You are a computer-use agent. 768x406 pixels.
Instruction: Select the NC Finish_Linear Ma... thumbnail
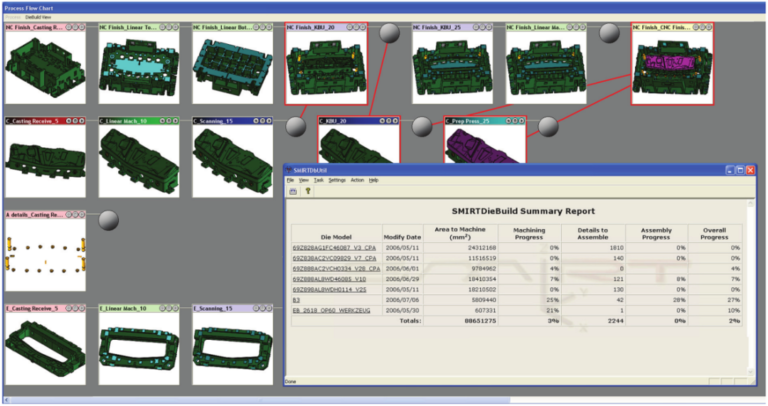pos(546,68)
